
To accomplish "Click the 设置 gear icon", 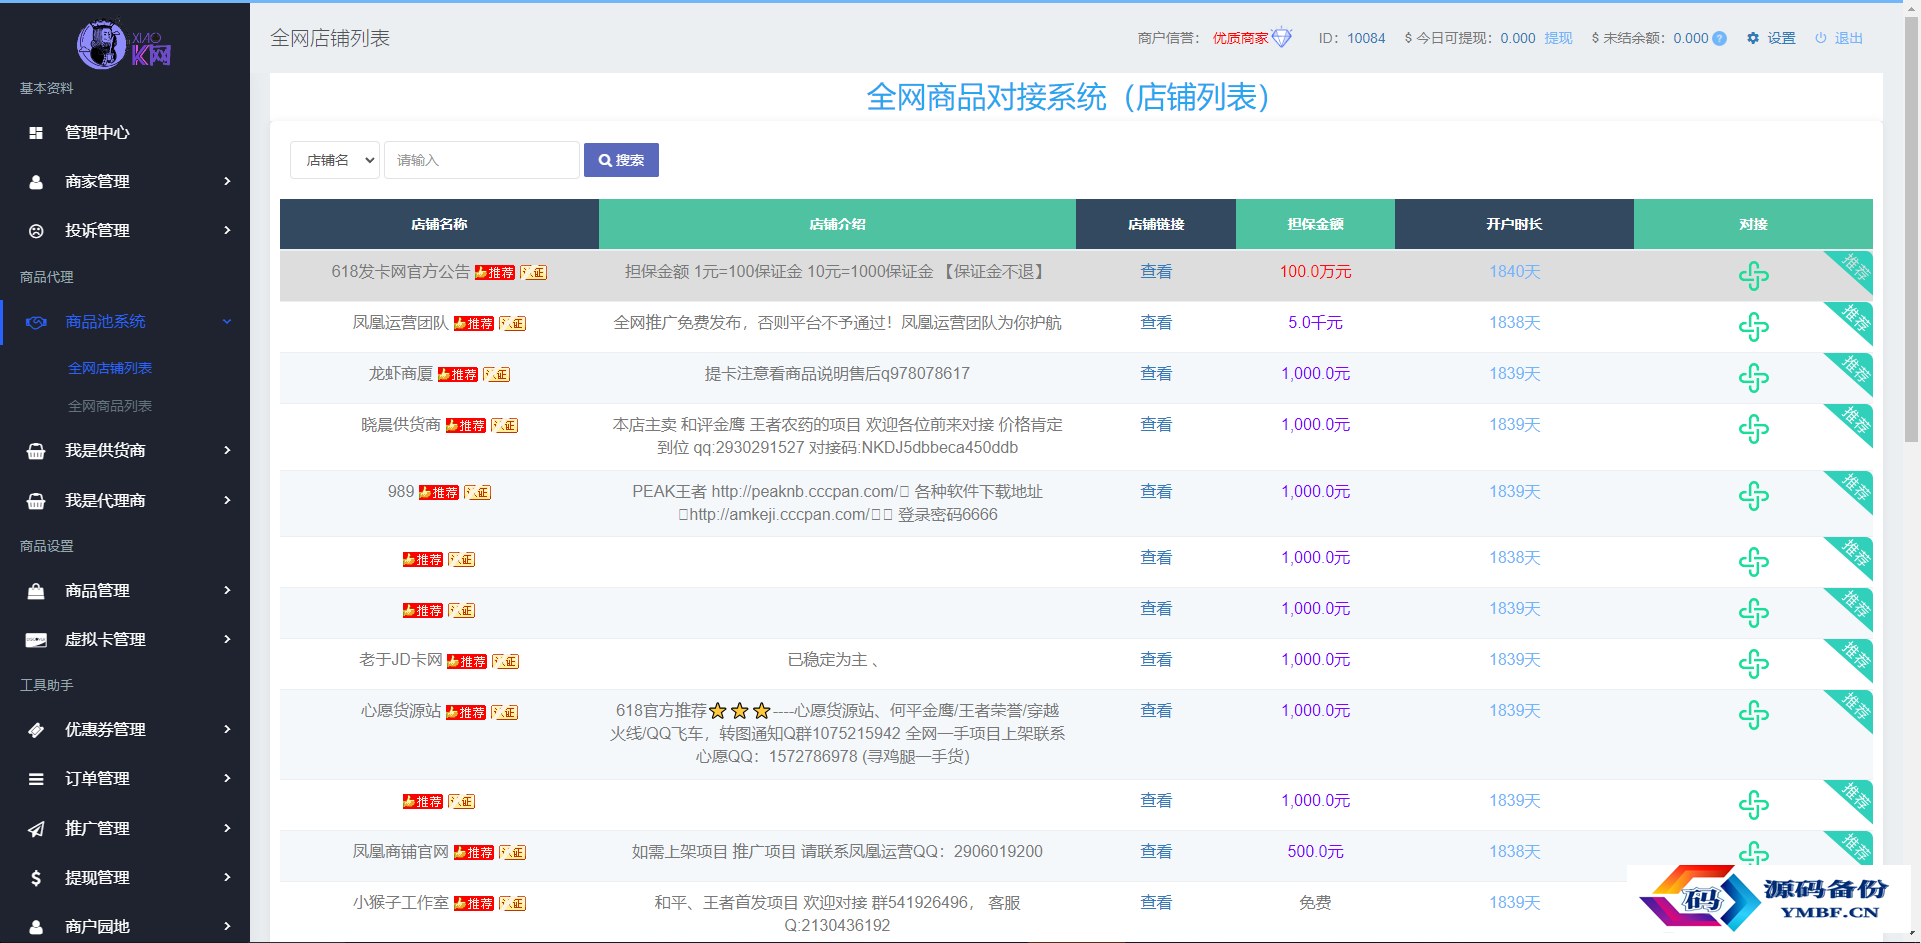I will click(x=1753, y=38).
